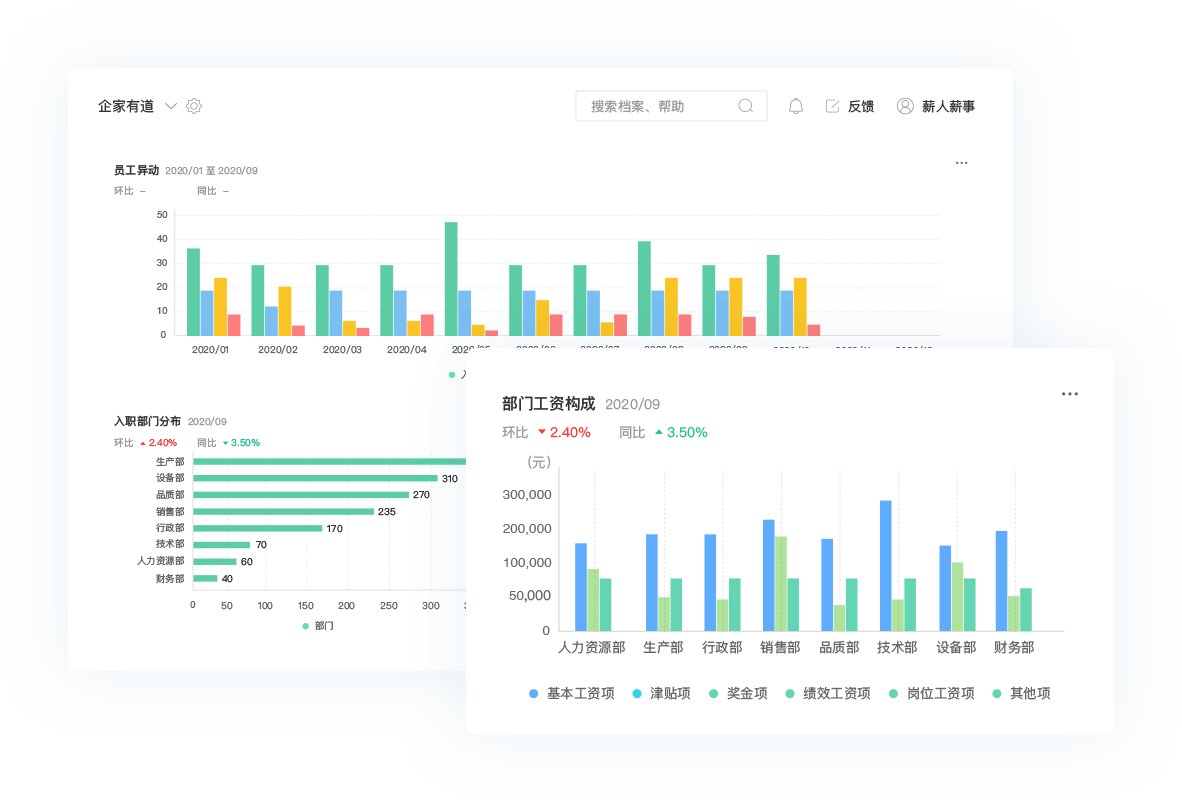Image resolution: width=1182 pixels, height=803 pixels.
Task: Click the 其他项 legend color dot
Action: [x=997, y=693]
